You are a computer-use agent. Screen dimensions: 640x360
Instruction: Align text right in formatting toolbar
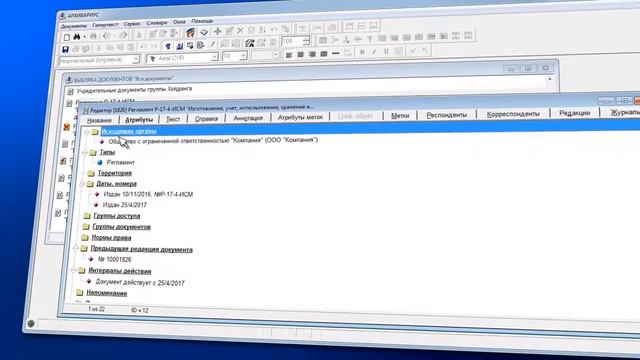click(x=312, y=54)
